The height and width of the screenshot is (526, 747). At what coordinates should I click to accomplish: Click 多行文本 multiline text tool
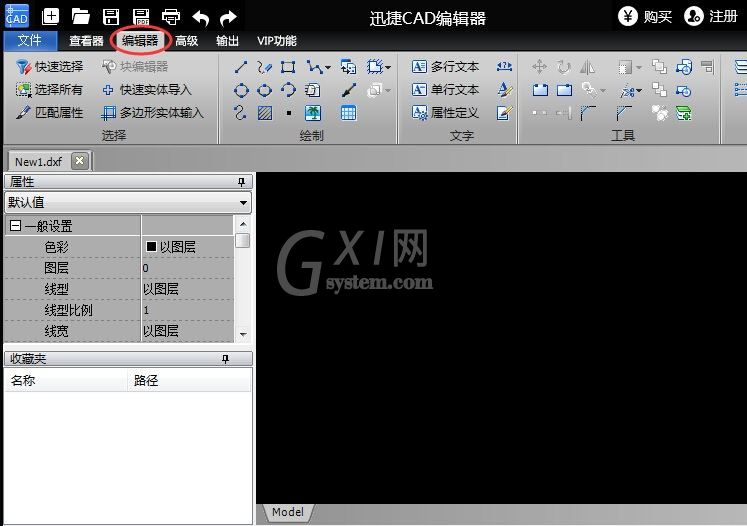click(445, 67)
